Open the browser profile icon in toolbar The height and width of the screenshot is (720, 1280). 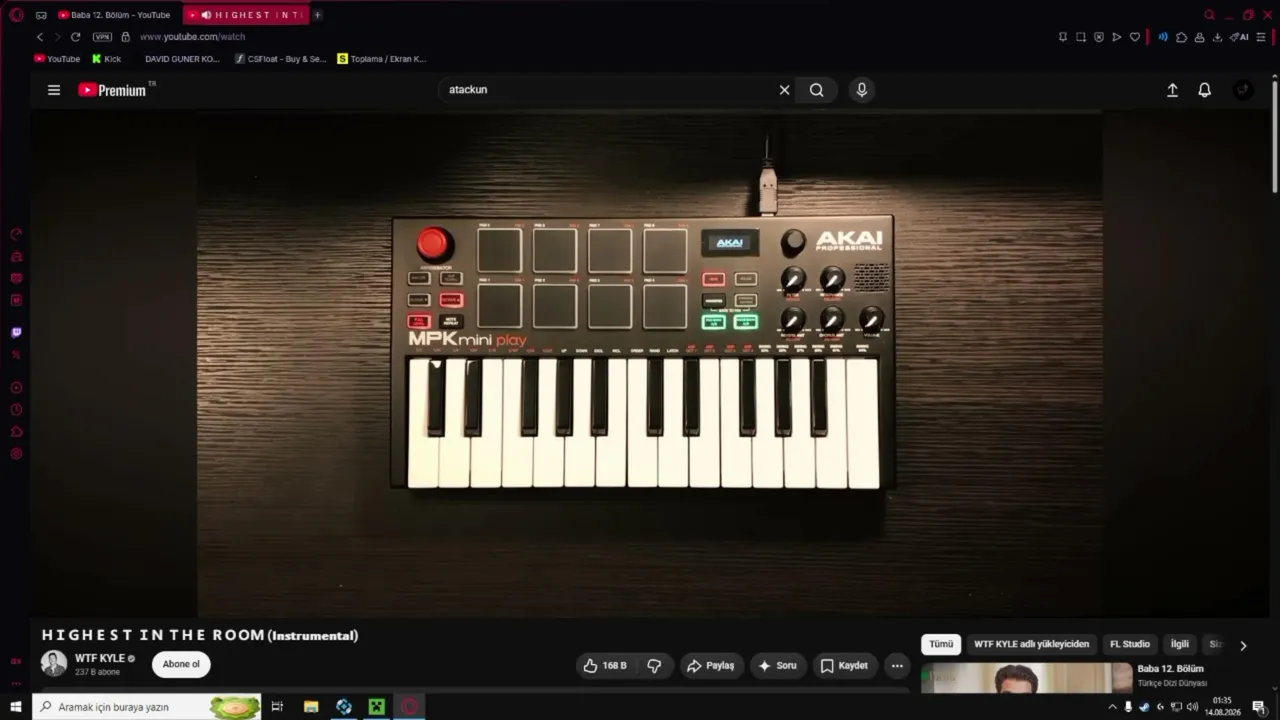point(1199,37)
